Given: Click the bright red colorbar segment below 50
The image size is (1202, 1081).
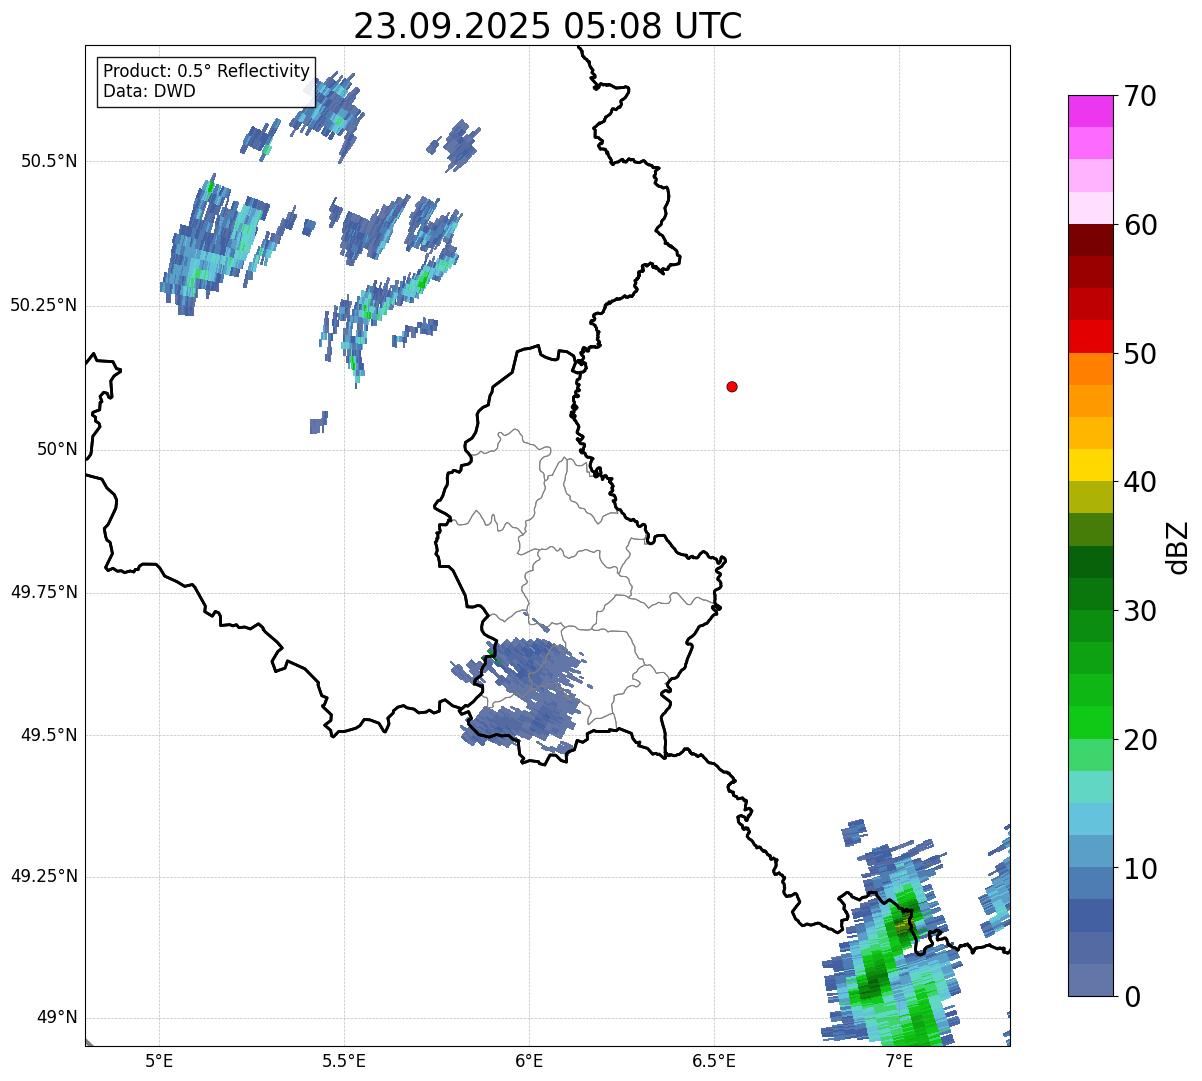Looking at the screenshot, I should coord(1090,337).
